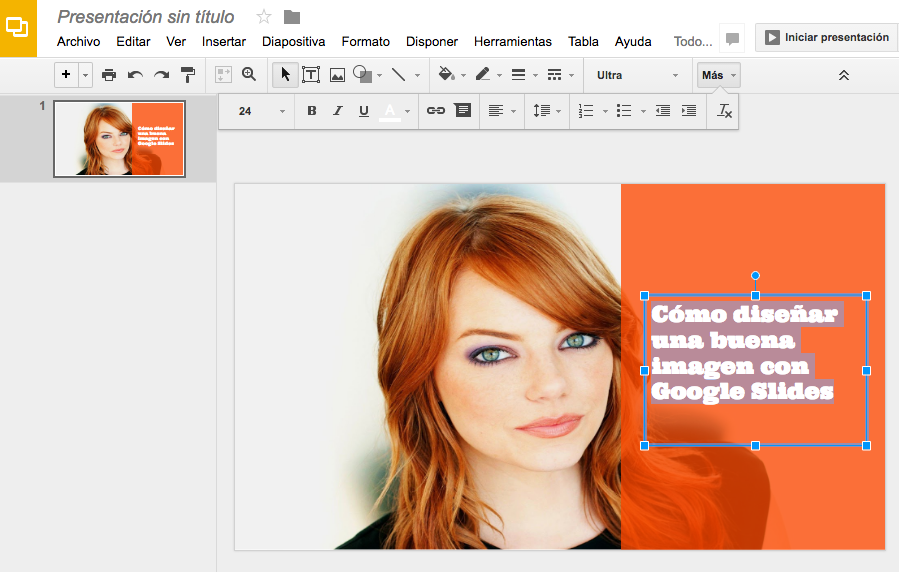This screenshot has width=899, height=572.
Task: Toggle italic formatting
Action: [338, 111]
